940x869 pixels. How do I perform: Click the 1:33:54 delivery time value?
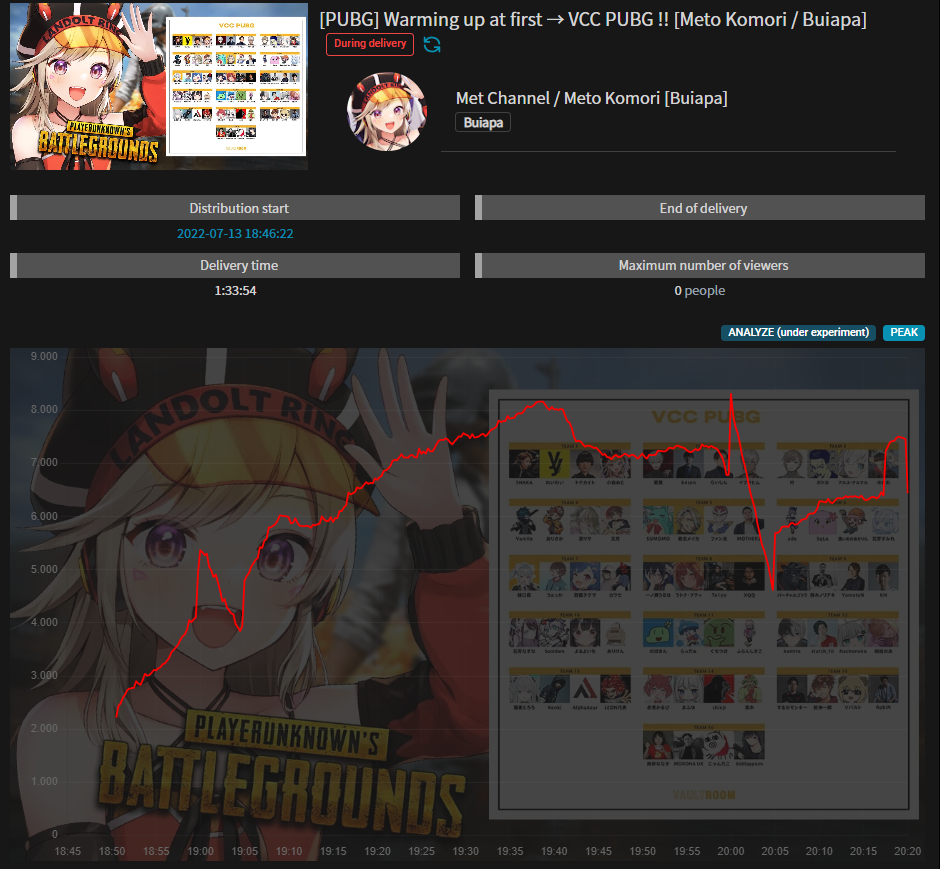tap(235, 291)
